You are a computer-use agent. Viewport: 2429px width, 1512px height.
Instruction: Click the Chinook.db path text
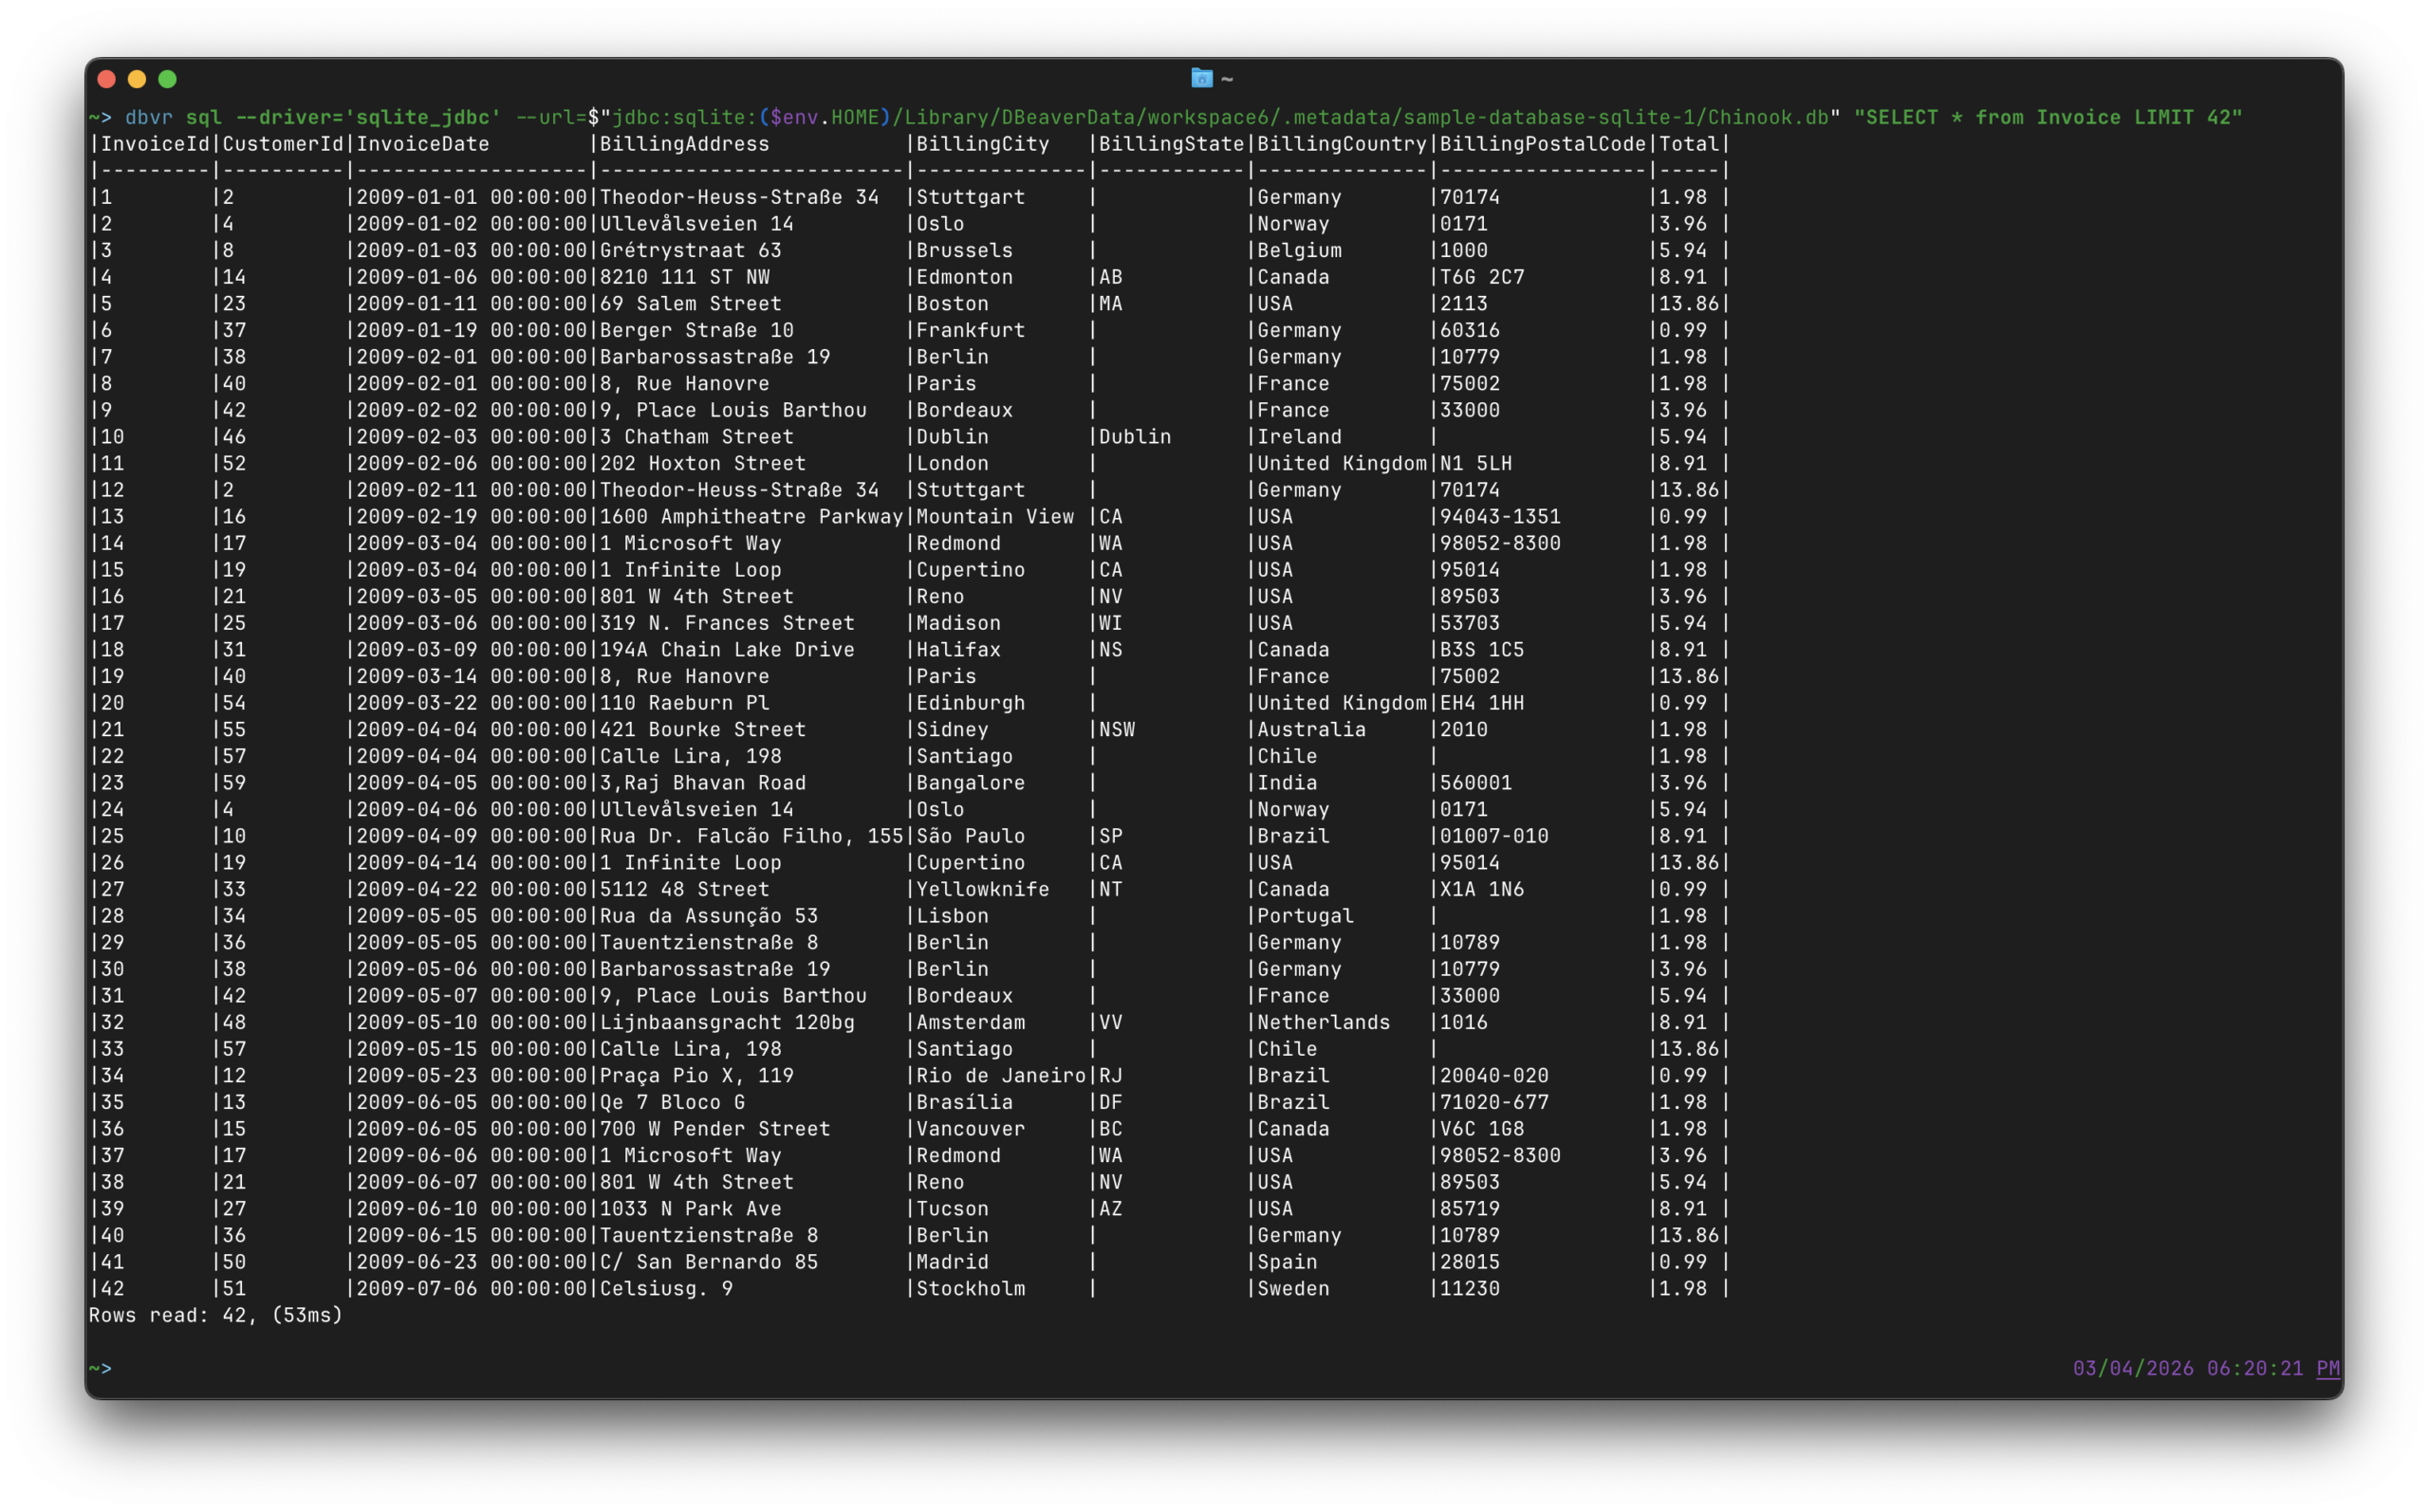1767,117
